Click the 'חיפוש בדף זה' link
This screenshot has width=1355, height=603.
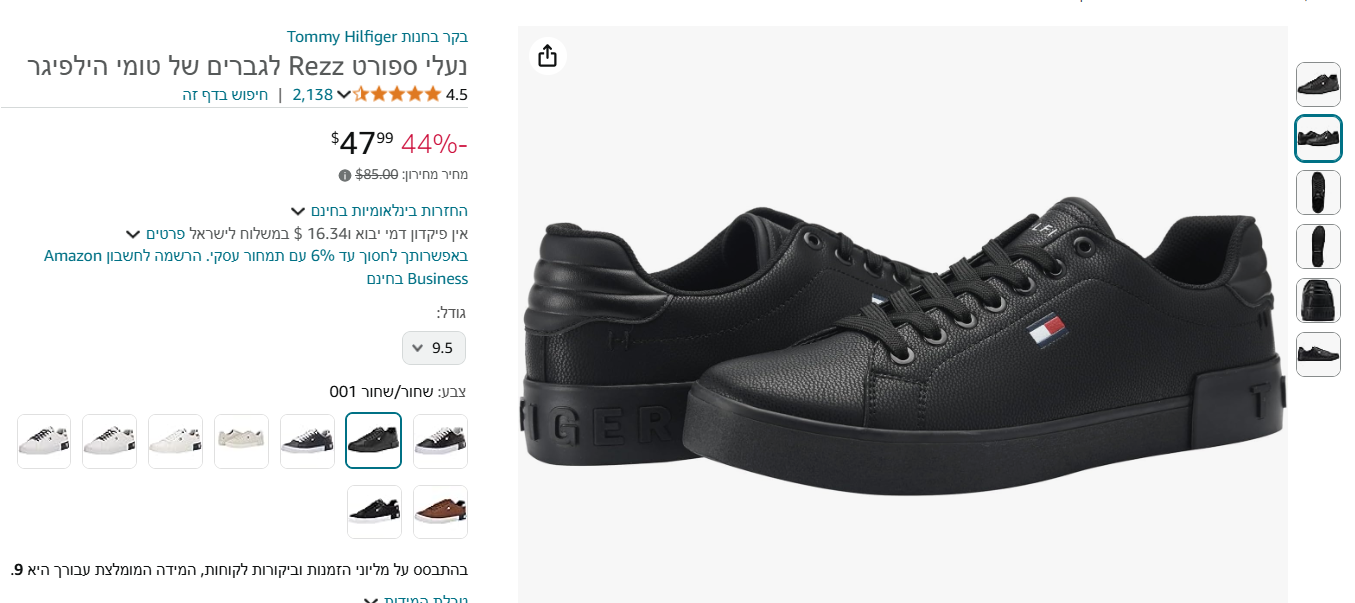[x=225, y=95]
